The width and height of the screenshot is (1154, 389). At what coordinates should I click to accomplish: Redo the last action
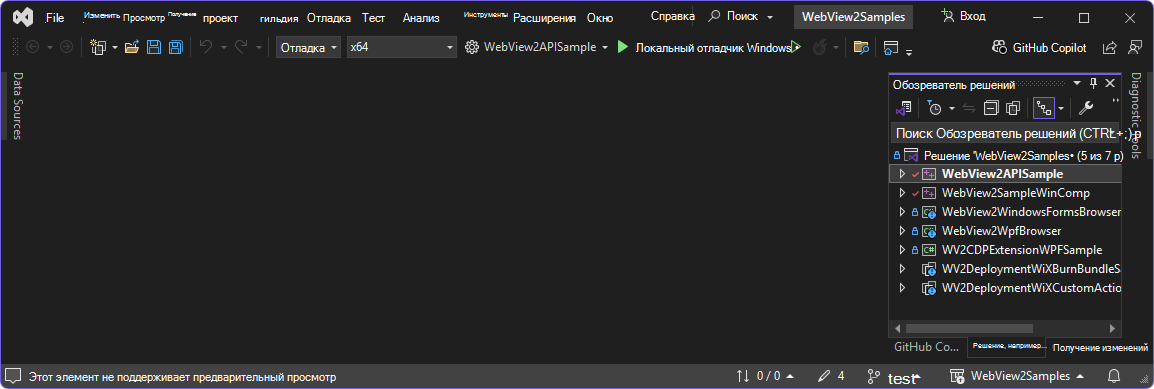[241, 48]
